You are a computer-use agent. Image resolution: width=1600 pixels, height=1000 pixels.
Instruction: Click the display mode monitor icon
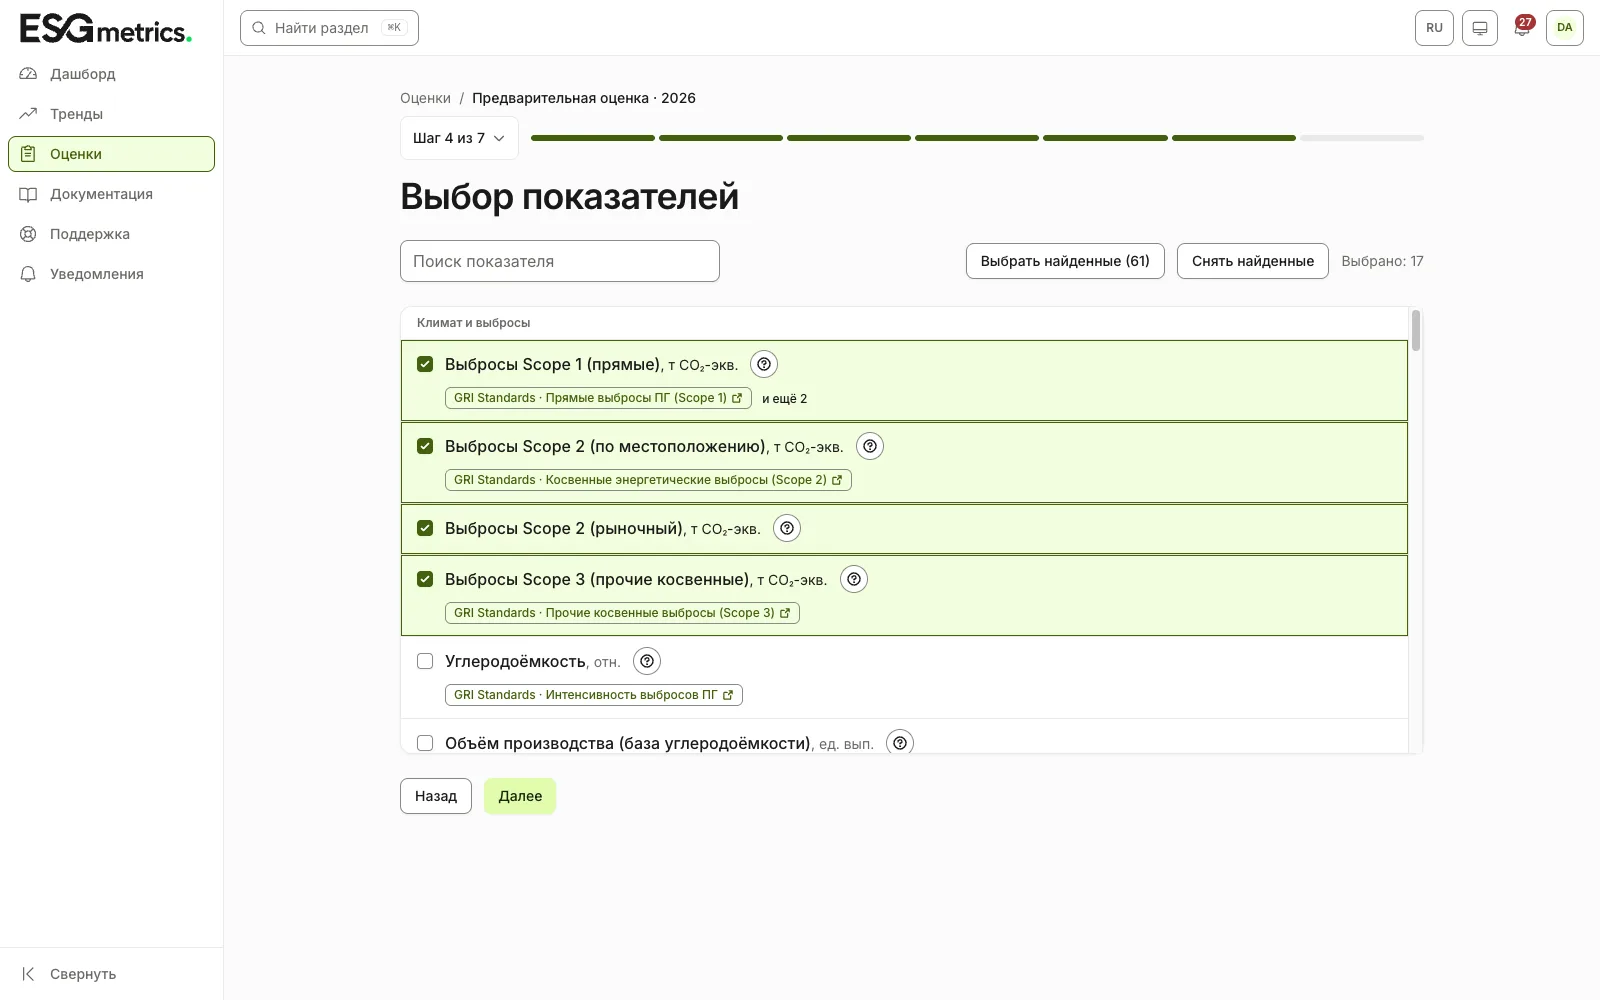coord(1480,28)
